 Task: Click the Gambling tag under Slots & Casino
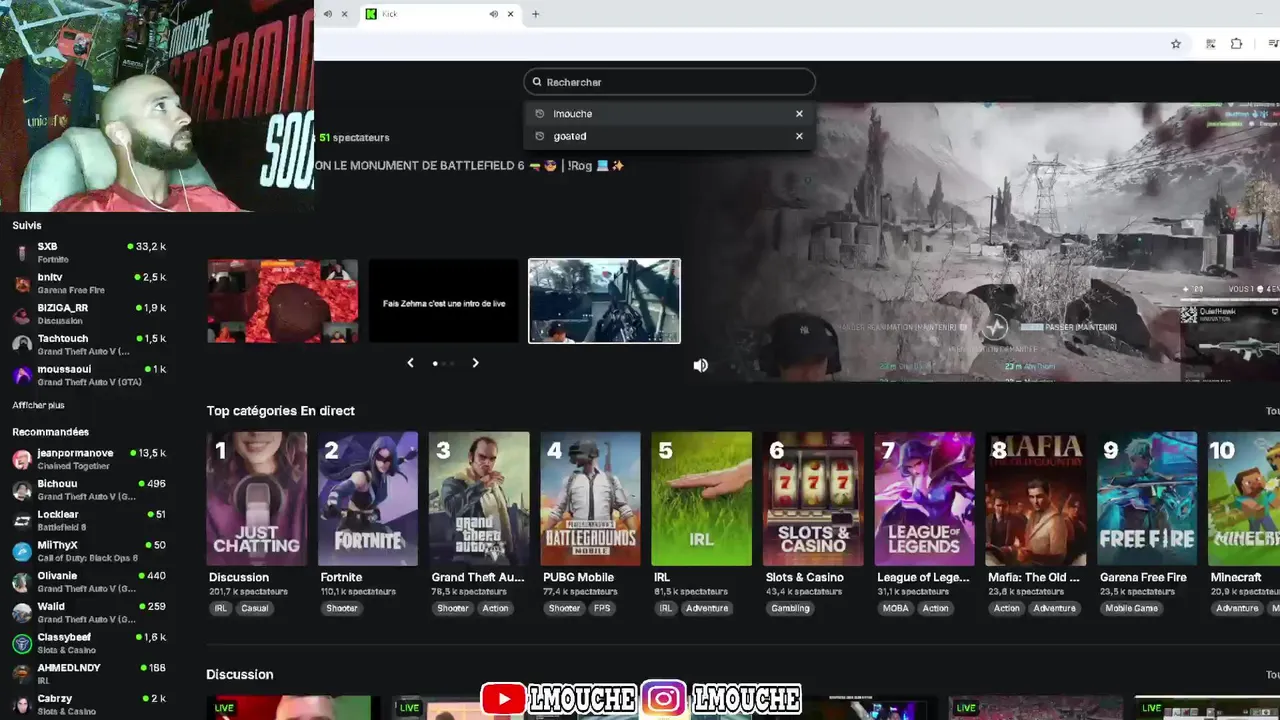[790, 608]
